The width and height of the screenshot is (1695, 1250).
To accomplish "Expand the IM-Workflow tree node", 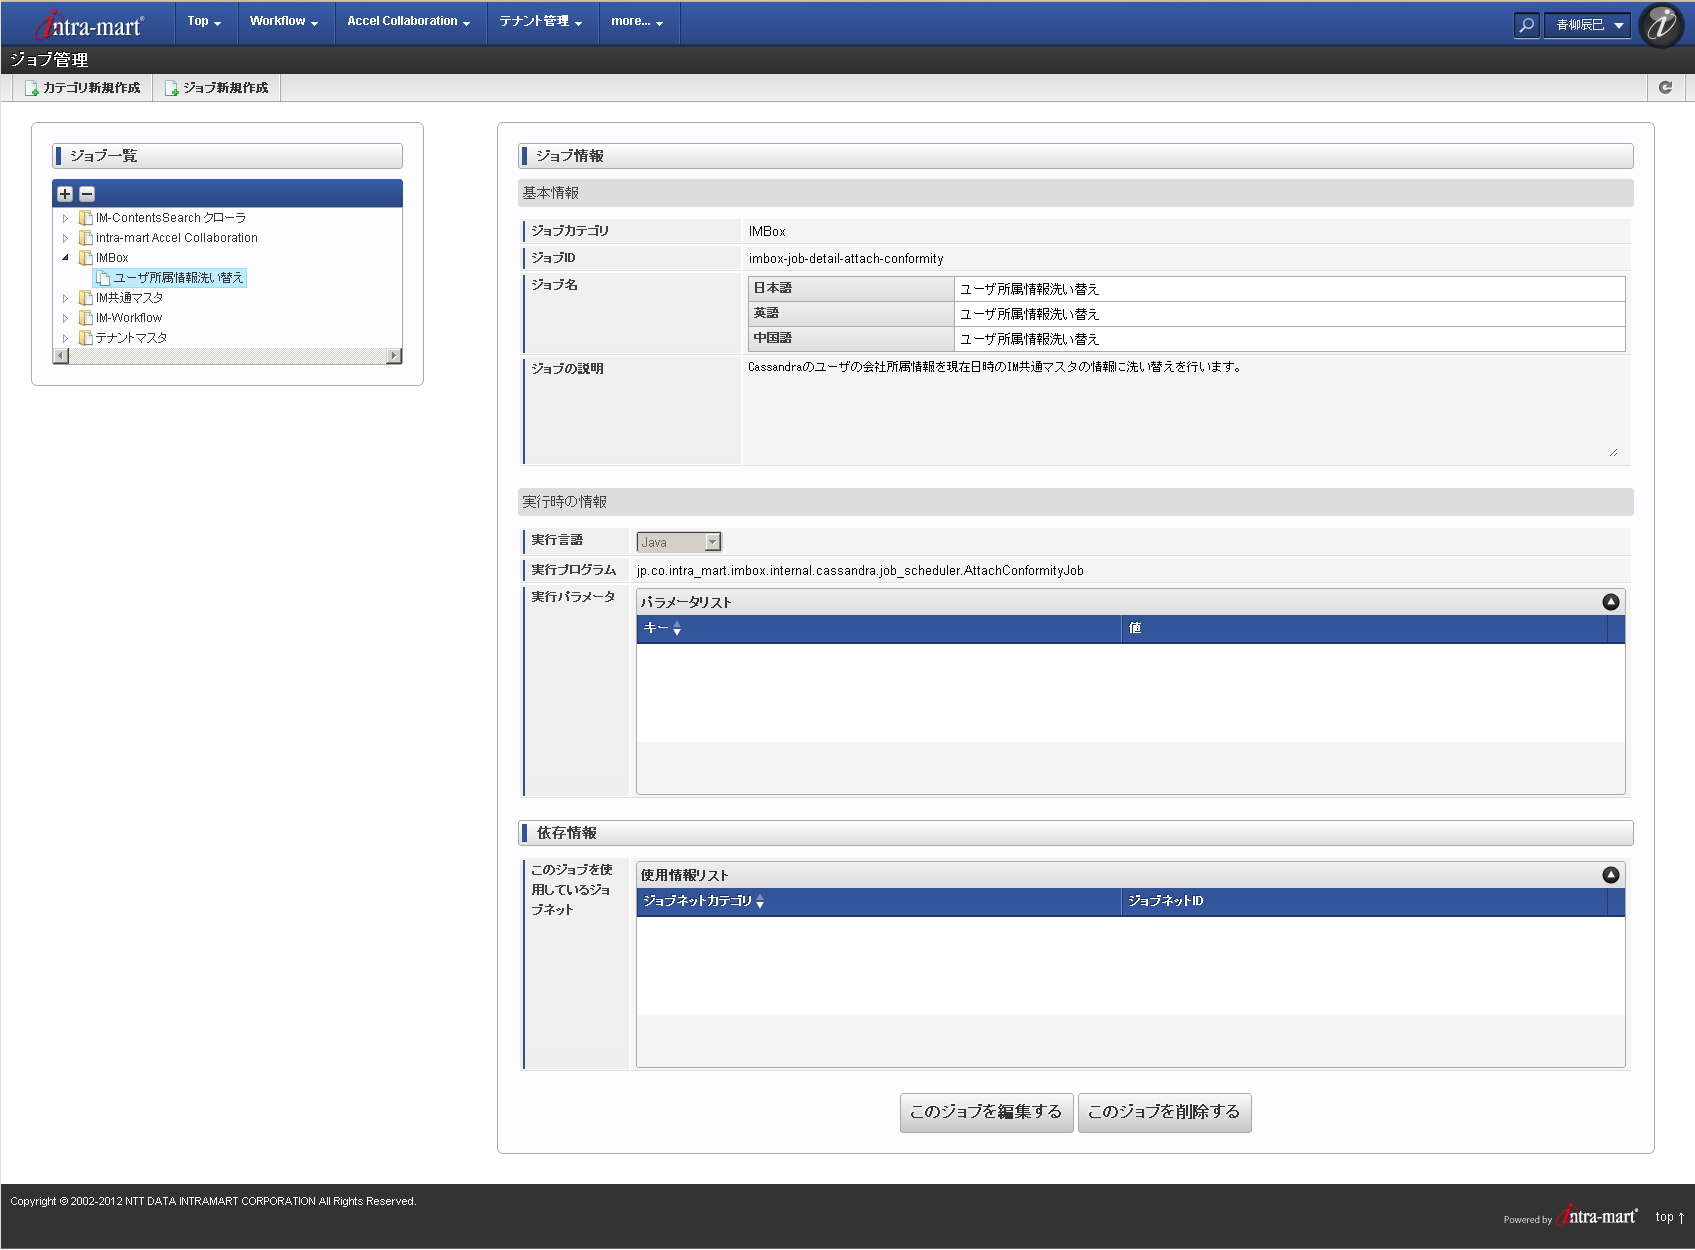I will point(66,318).
